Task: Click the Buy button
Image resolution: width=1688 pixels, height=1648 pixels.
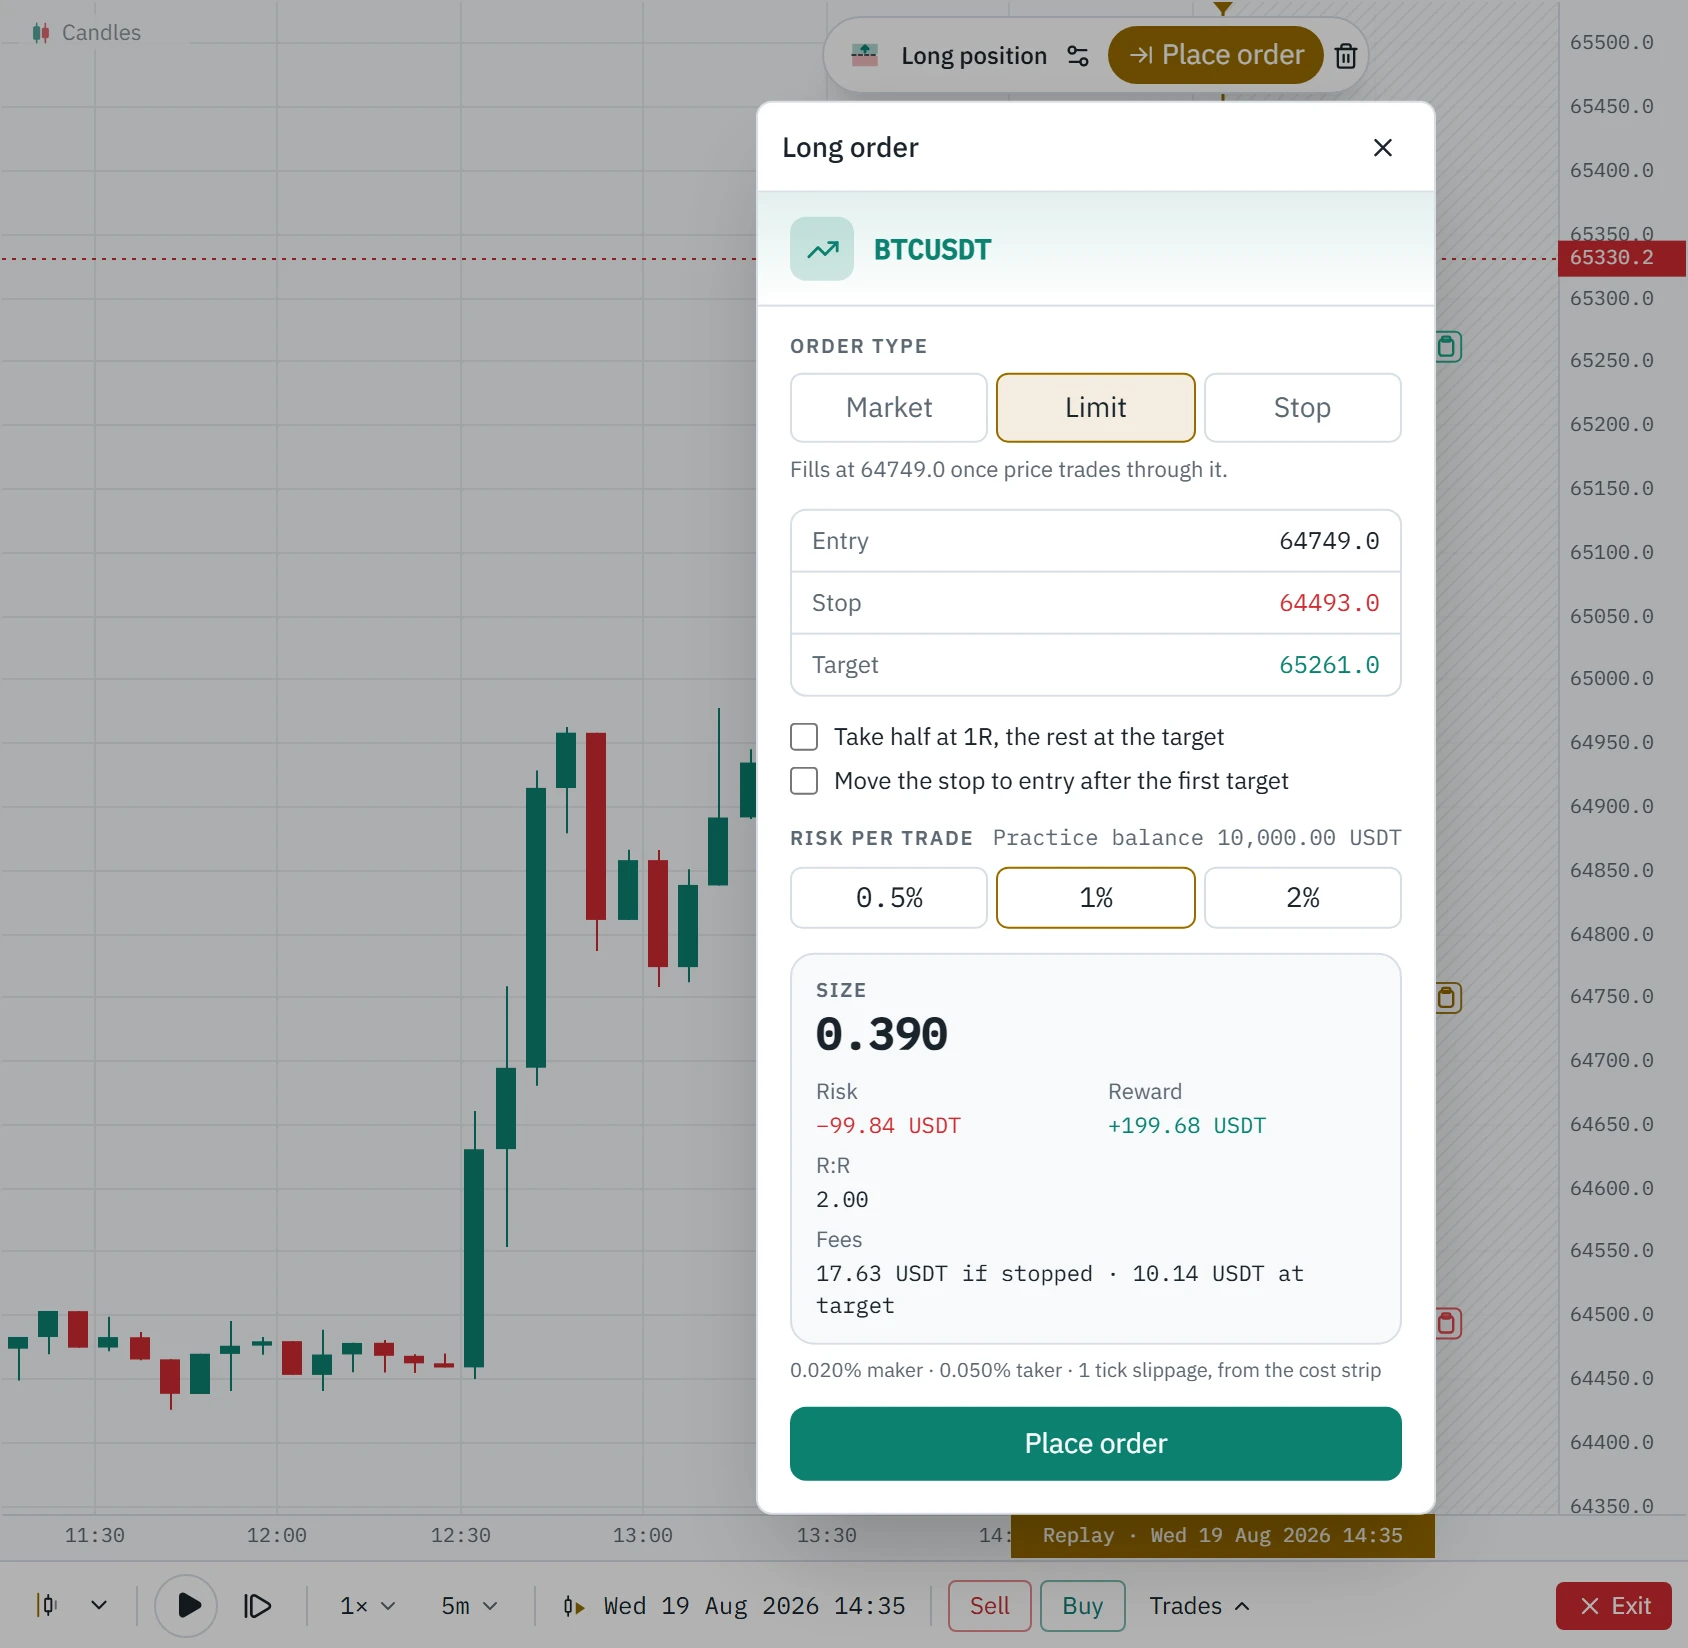Action: click(1083, 1606)
